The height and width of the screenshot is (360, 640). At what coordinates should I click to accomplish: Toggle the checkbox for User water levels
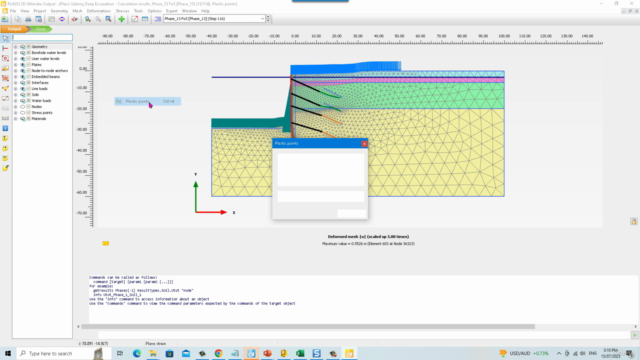(x=29, y=59)
